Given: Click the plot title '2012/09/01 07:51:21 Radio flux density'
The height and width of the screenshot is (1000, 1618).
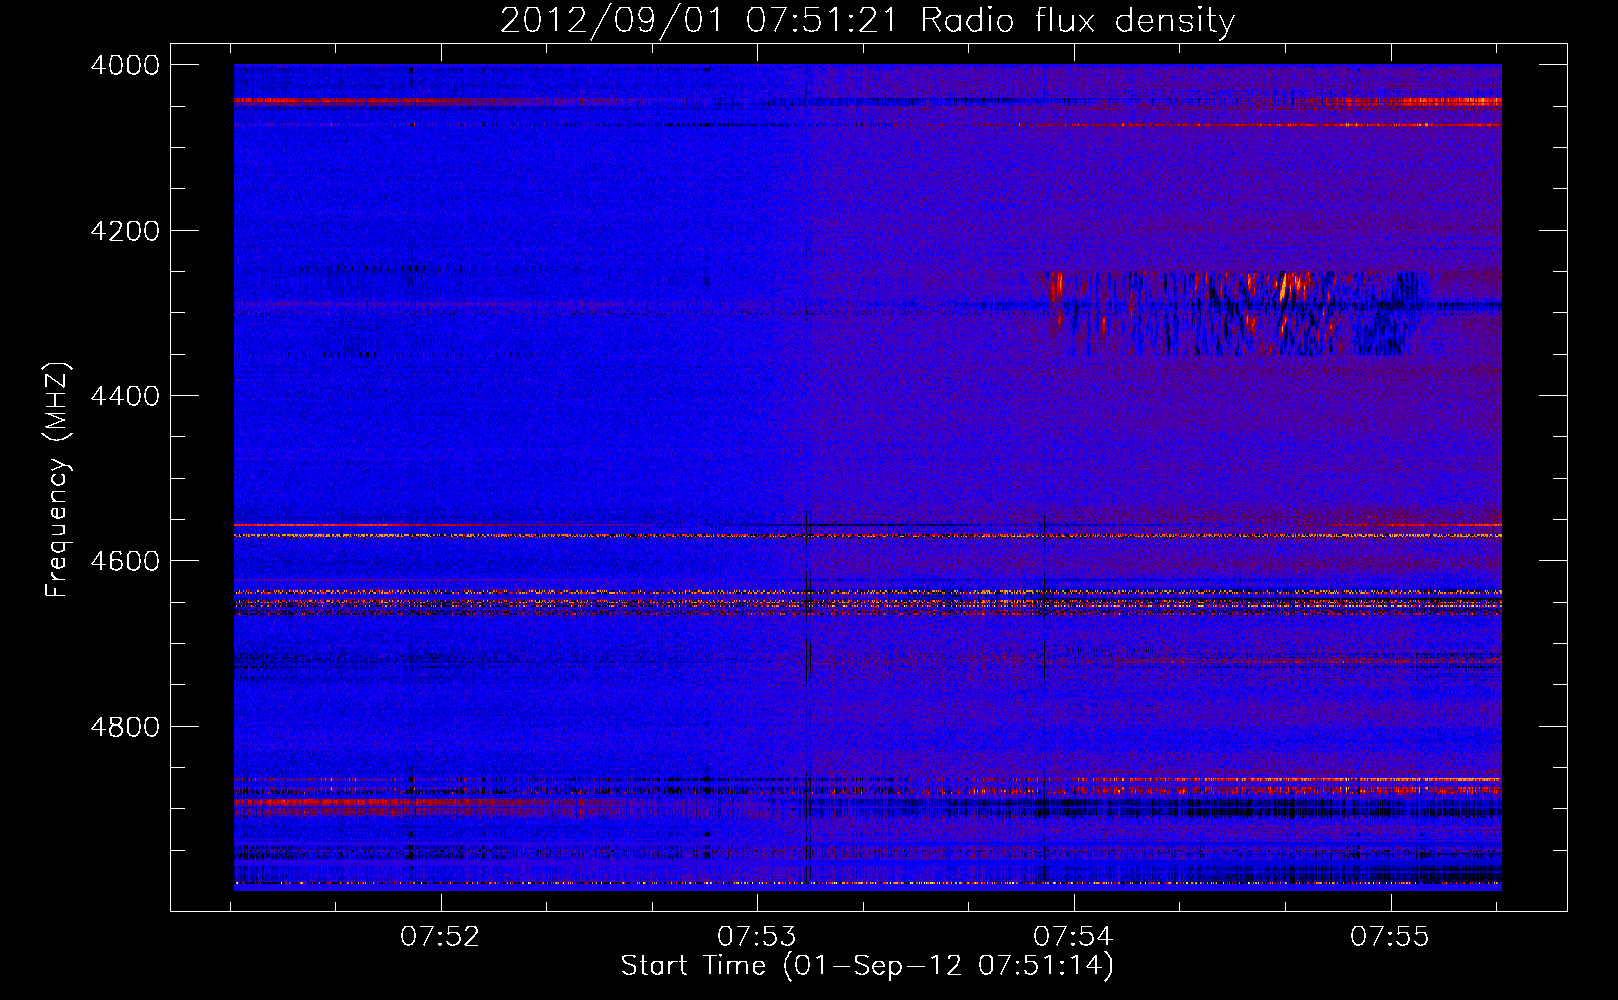Looking at the screenshot, I should [867, 20].
